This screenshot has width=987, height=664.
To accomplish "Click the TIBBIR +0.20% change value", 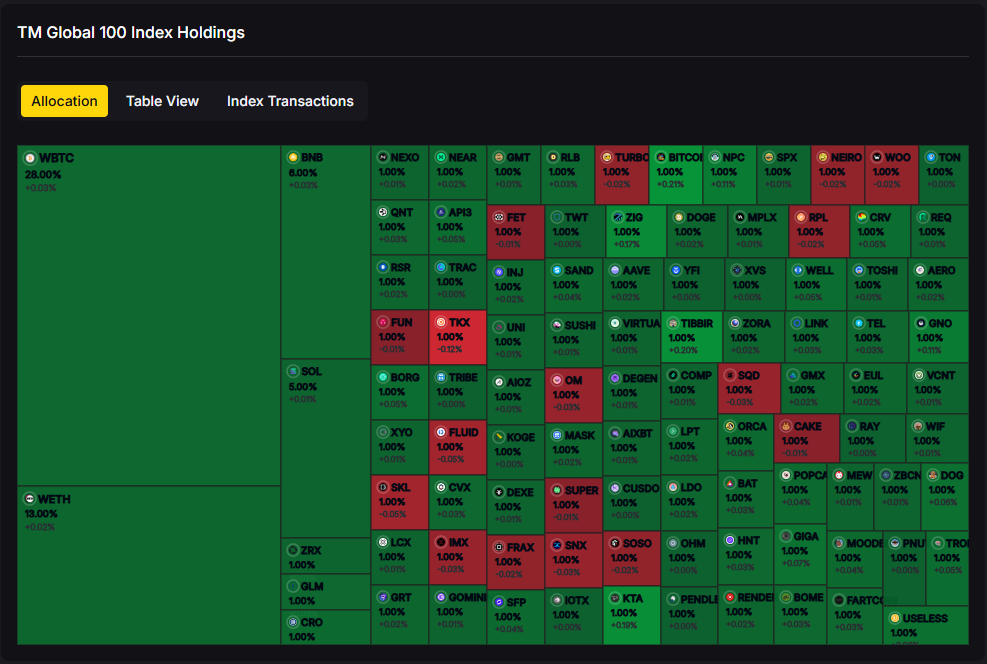I will 683,351.
